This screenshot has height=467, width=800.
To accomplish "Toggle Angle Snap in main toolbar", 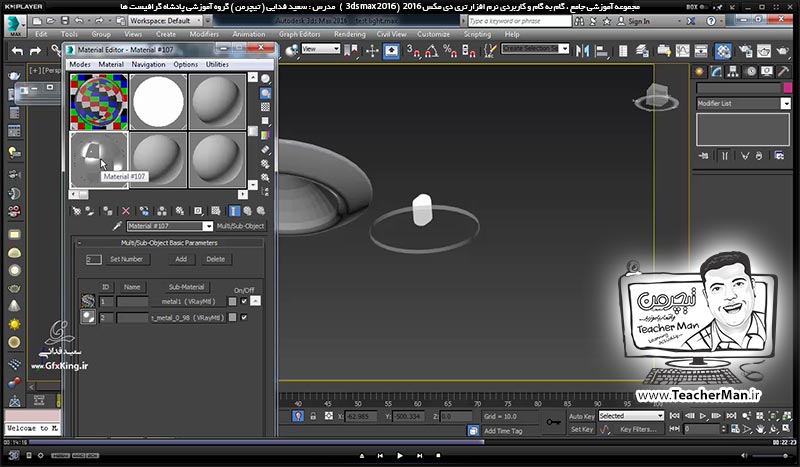I will pos(432,50).
